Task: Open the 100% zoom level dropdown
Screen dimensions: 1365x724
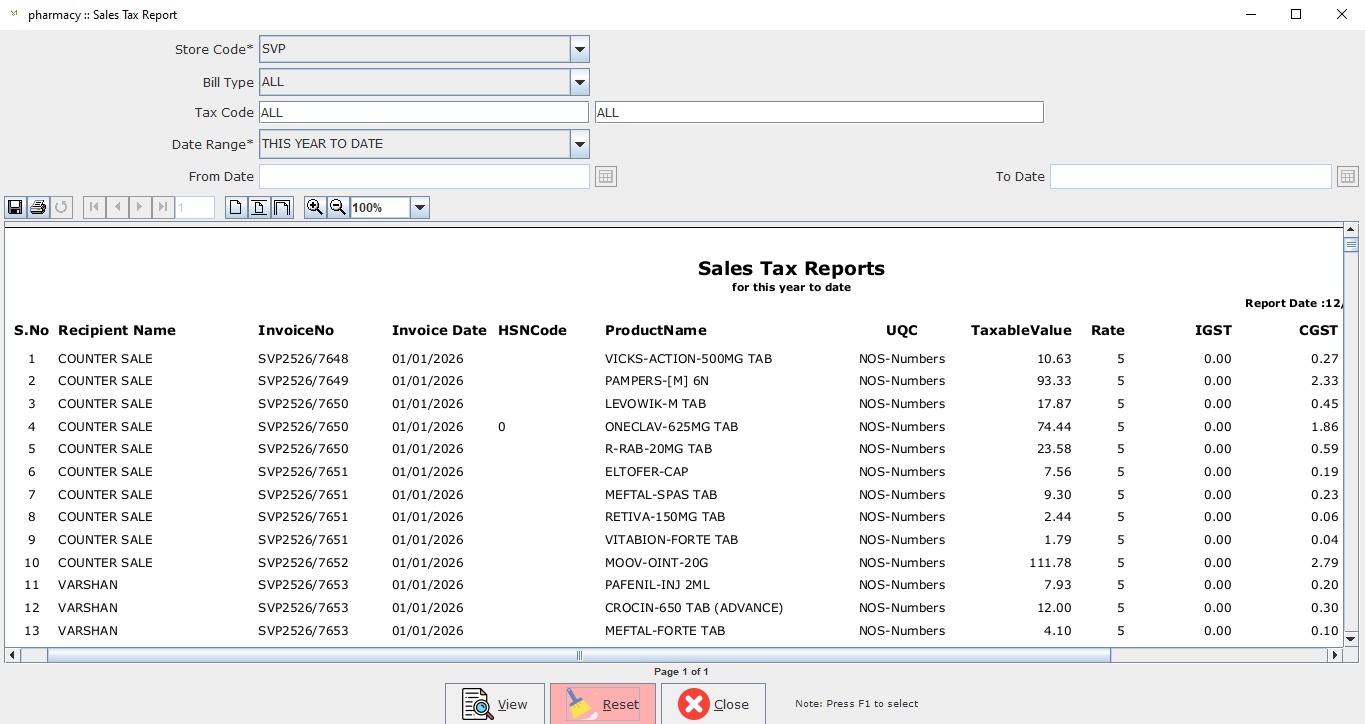Action: (420, 208)
